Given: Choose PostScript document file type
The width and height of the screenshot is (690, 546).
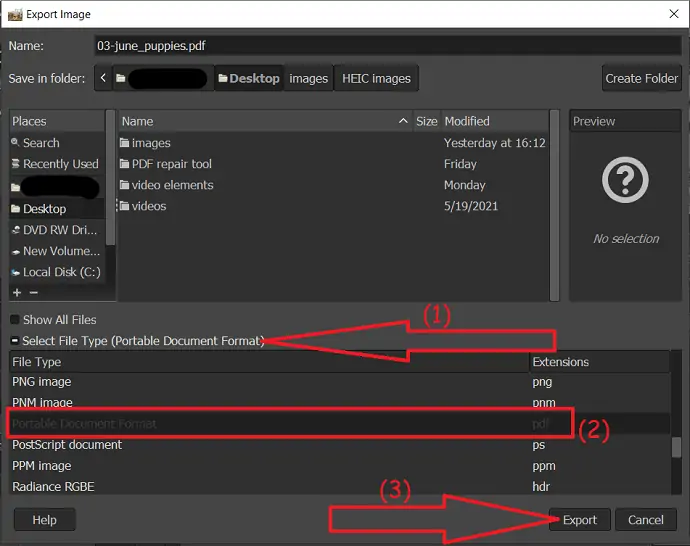Looking at the screenshot, I should click(340, 444).
